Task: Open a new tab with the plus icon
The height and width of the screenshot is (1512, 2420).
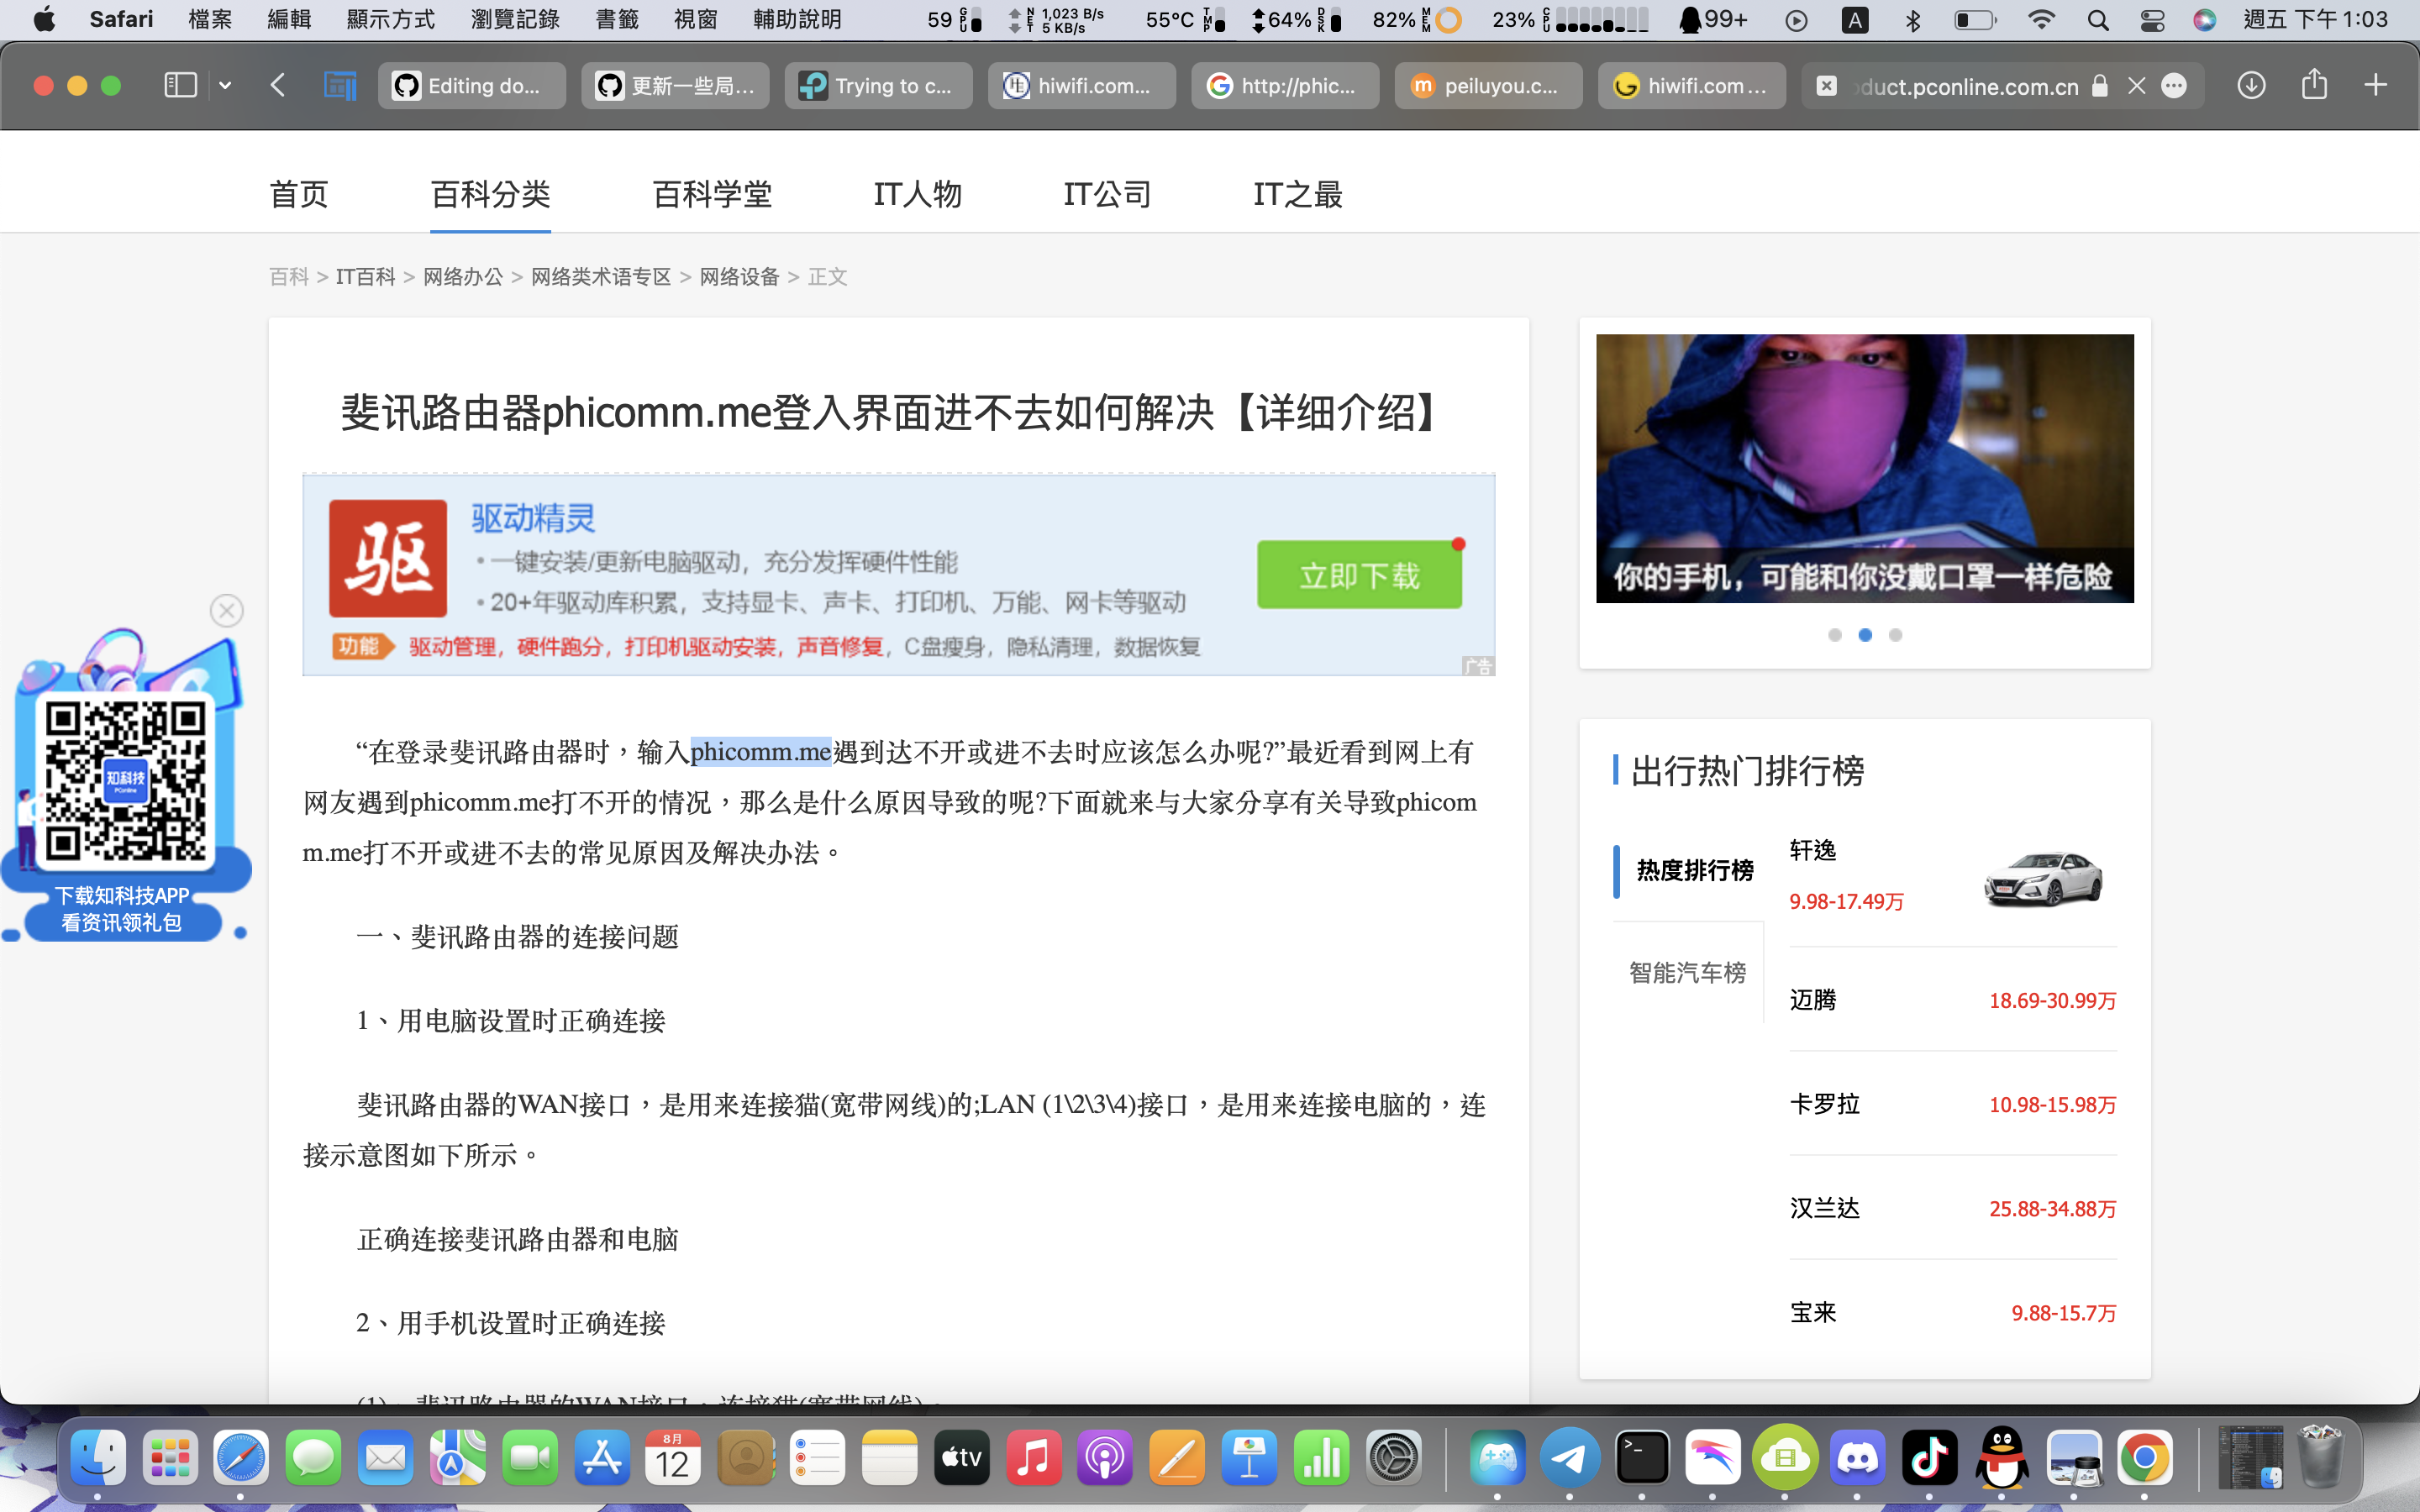Action: (x=2377, y=85)
